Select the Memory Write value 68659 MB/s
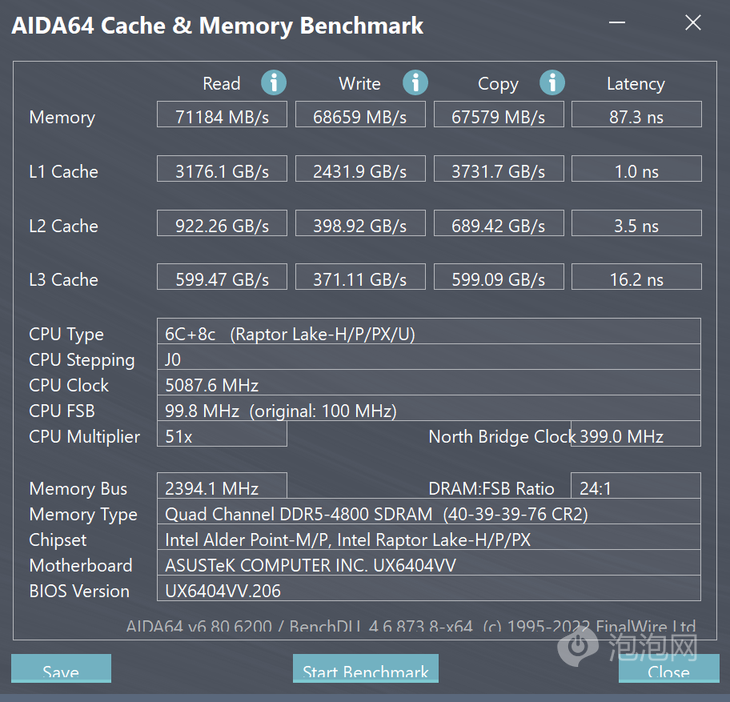The width and height of the screenshot is (730, 702). point(360,115)
